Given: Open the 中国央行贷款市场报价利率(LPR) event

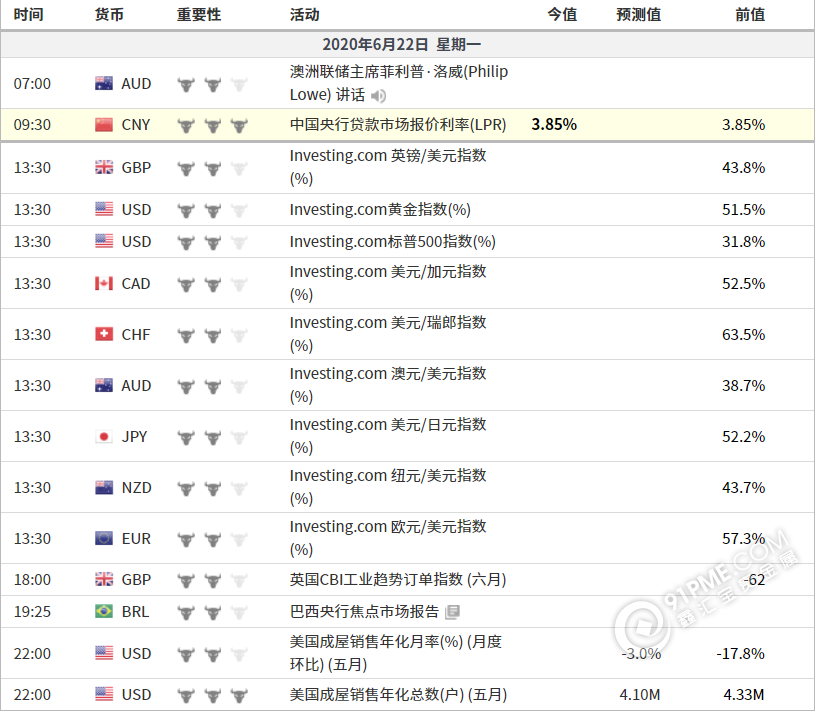Looking at the screenshot, I should [398, 125].
